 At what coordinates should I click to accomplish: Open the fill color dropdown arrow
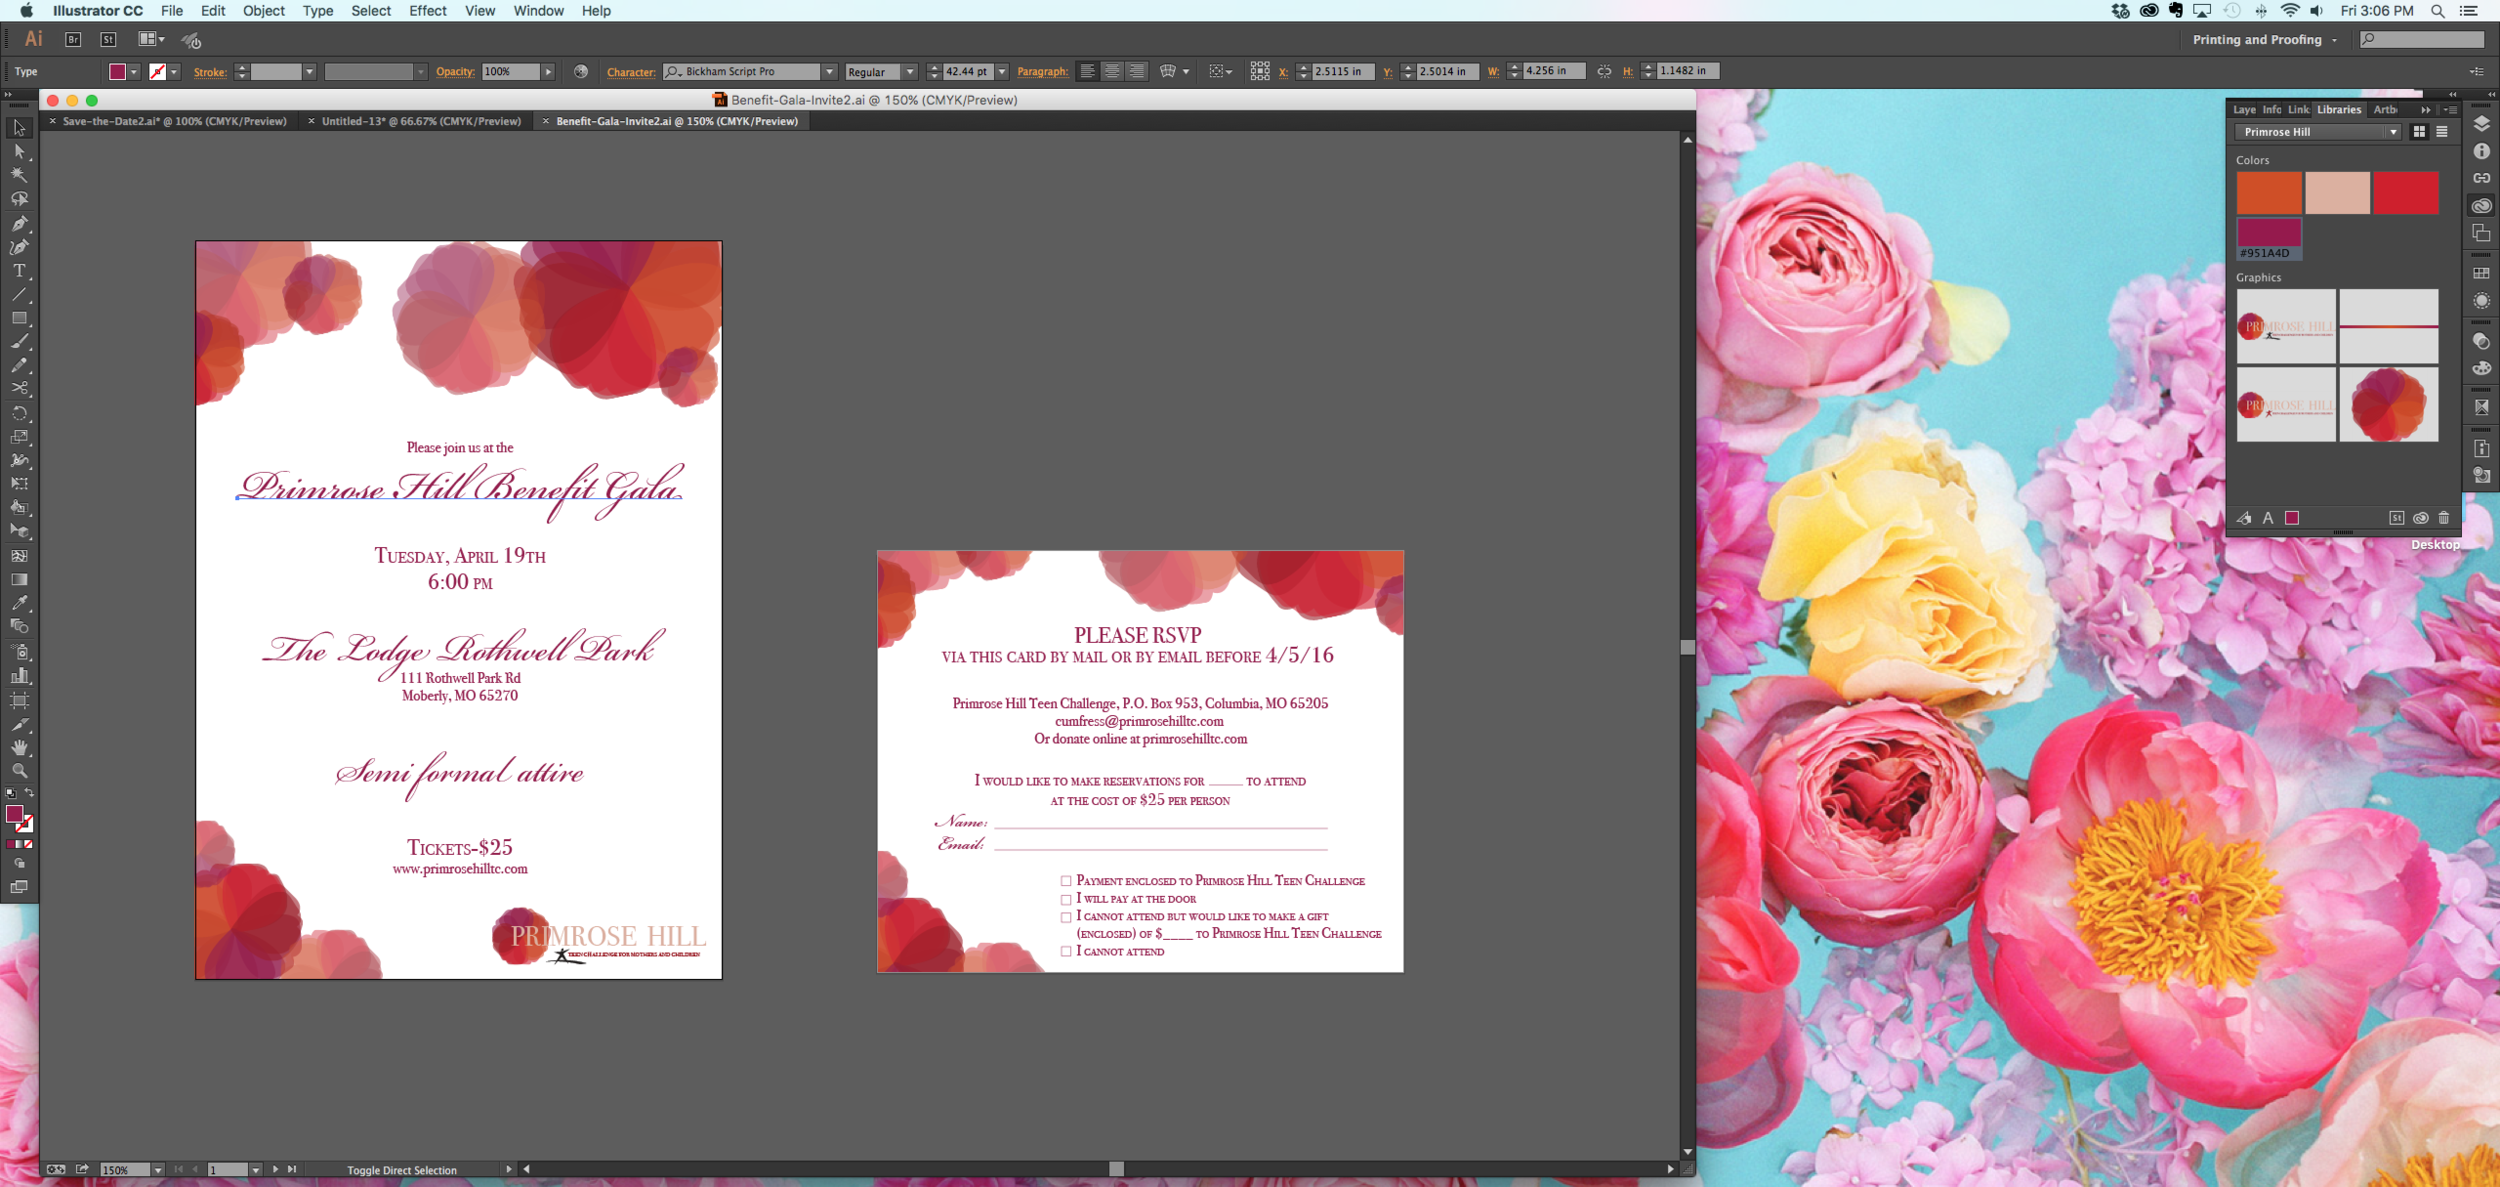[134, 72]
